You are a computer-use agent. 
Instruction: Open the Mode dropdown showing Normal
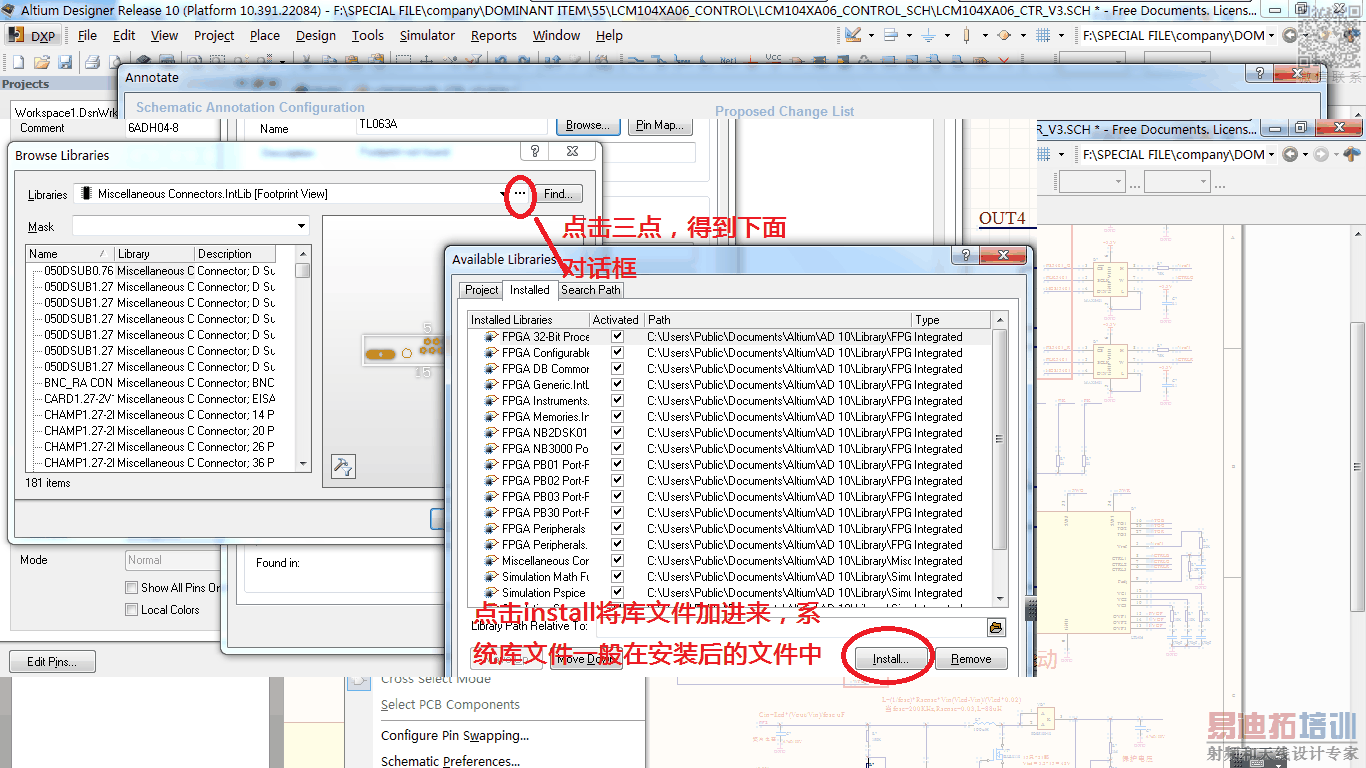coord(173,560)
